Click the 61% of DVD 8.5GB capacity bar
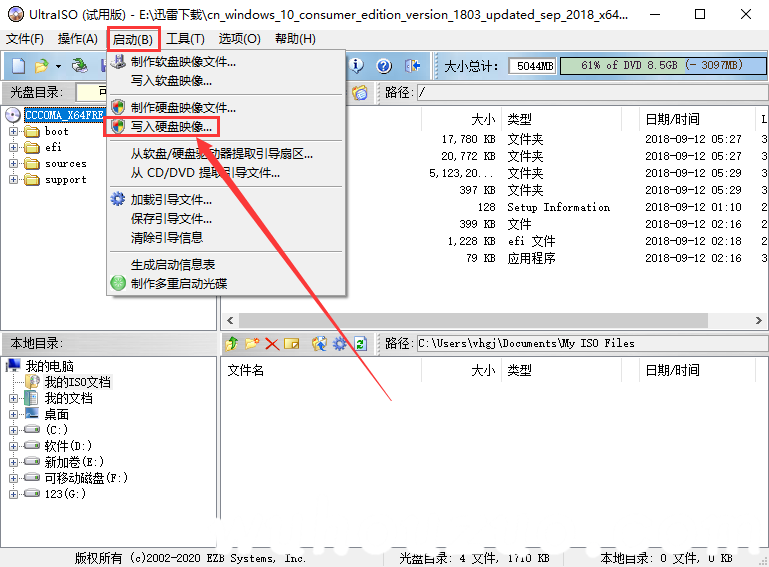Screen dimensions: 769x567 [x=663, y=65]
